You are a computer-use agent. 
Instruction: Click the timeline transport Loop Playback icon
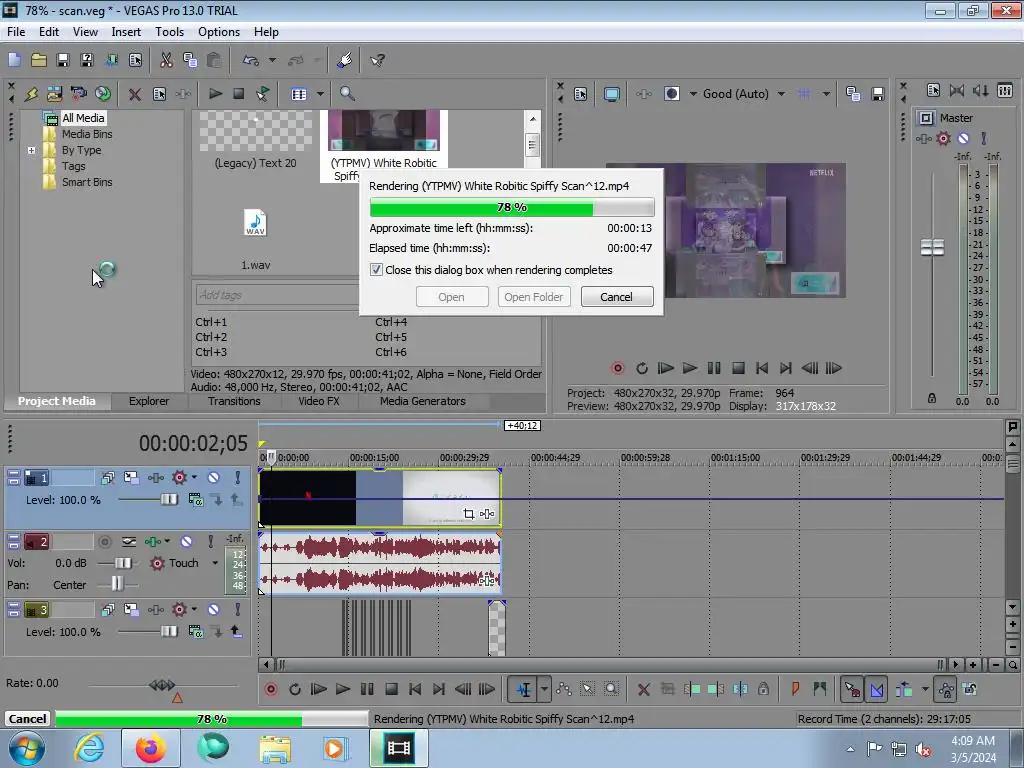coord(295,689)
